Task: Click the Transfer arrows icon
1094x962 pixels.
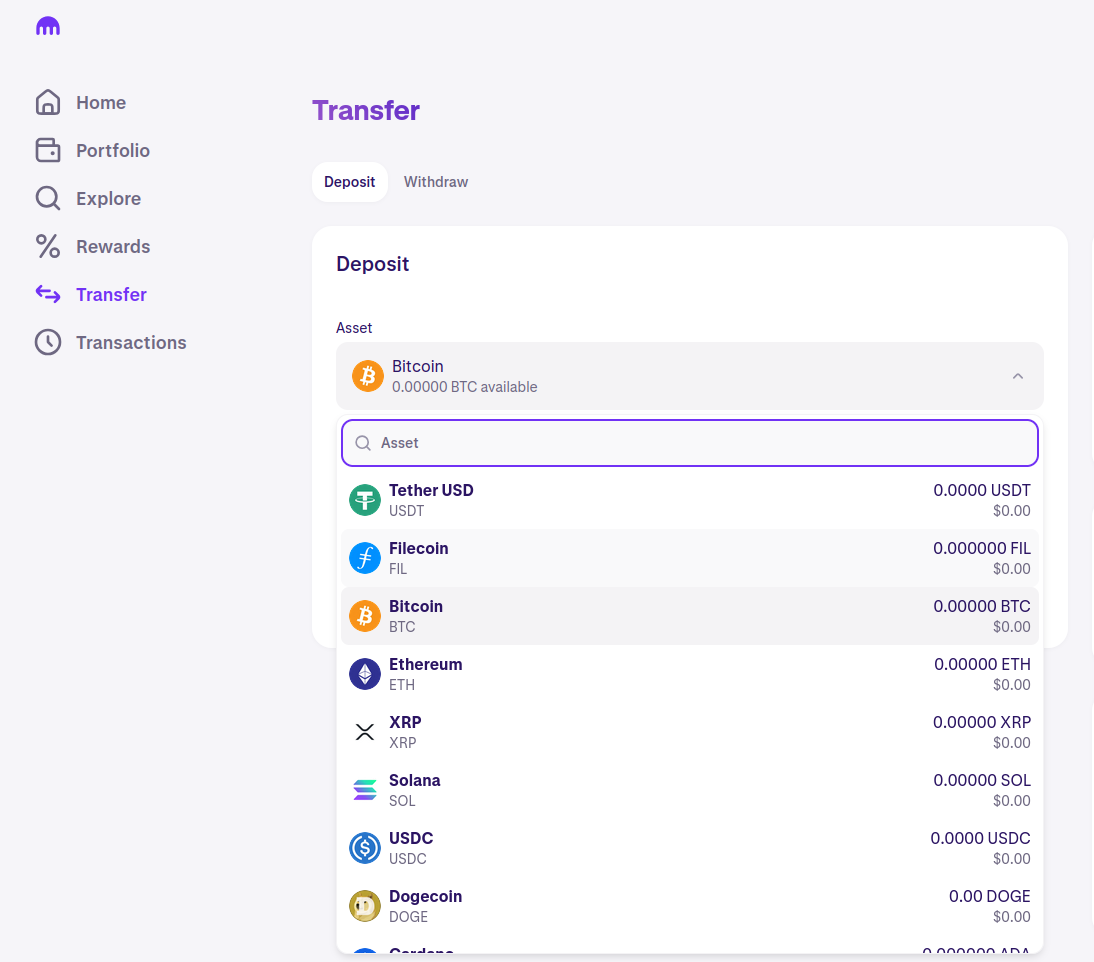Action: coord(48,294)
